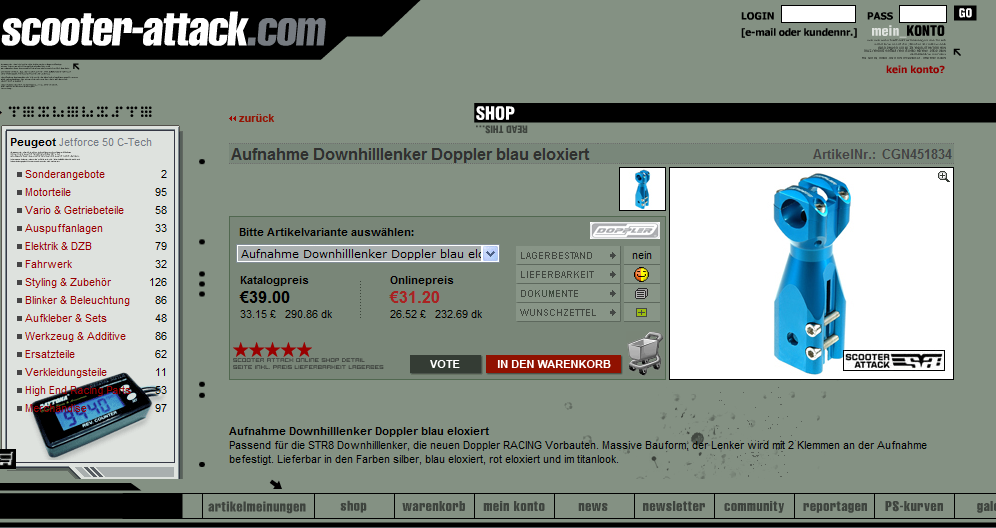
Task: Open the Ersatzteile category
Action: [50, 354]
